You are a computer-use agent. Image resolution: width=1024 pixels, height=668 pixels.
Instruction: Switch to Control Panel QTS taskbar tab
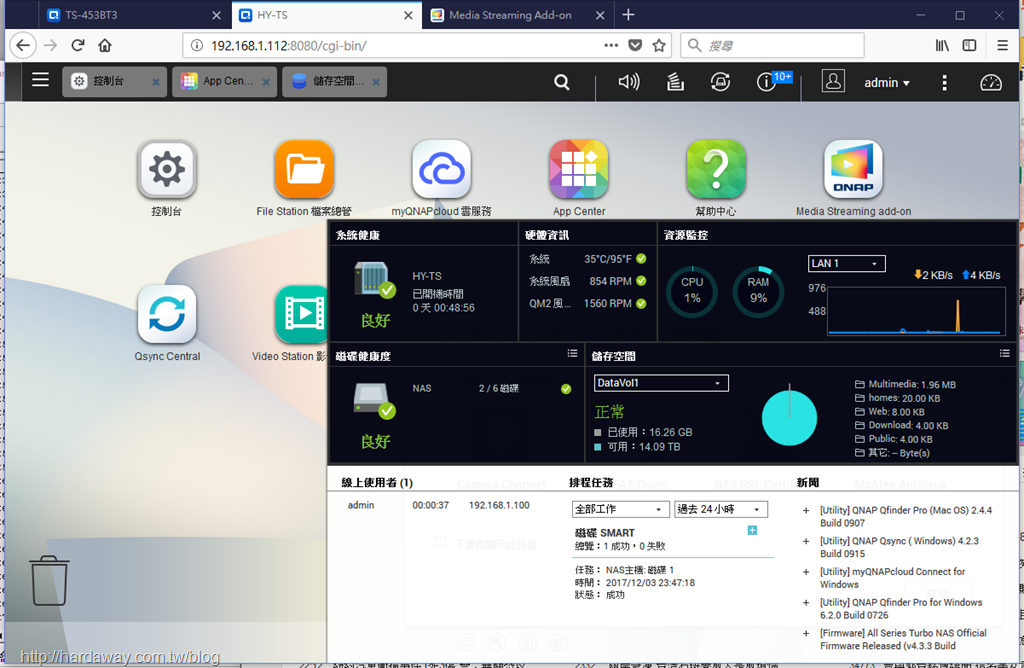coord(114,82)
